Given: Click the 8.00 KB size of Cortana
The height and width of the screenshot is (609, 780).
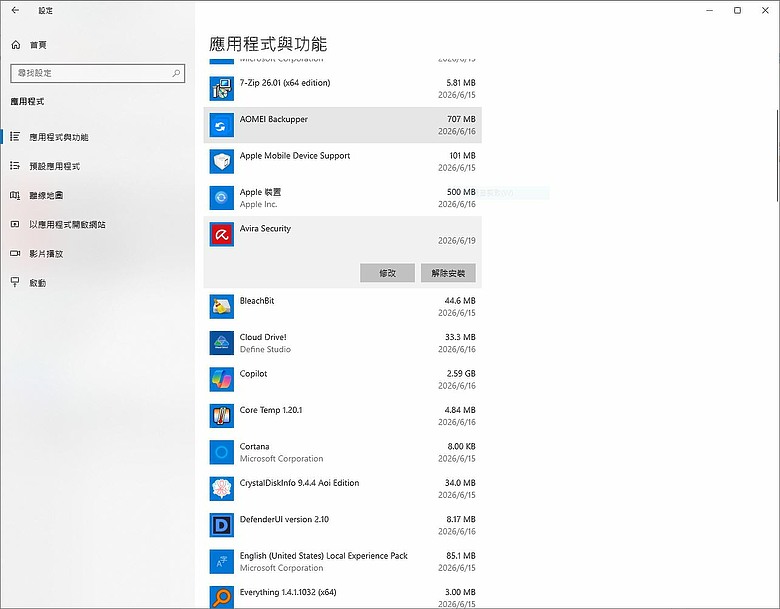Looking at the screenshot, I should click(462, 446).
